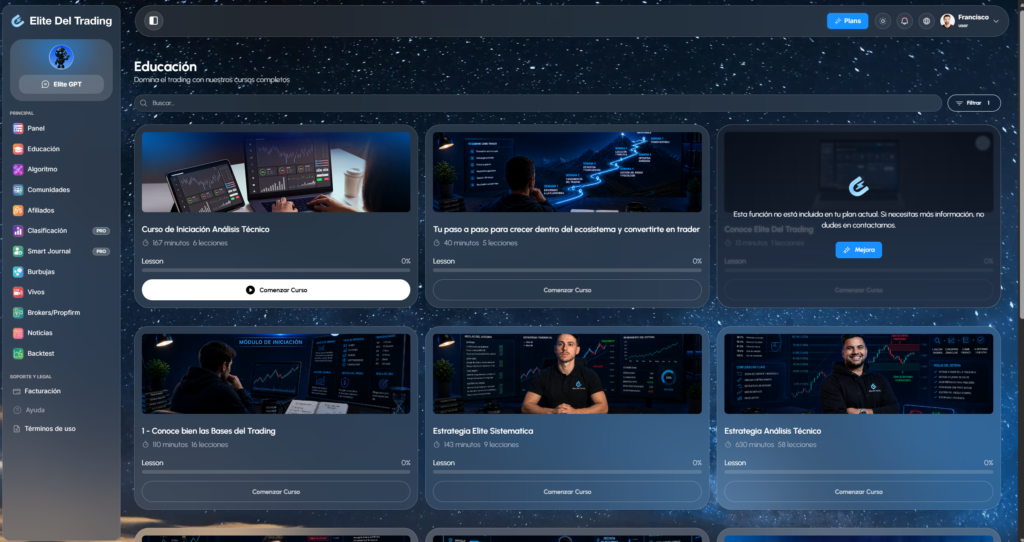Image resolution: width=1024 pixels, height=542 pixels.
Task: Open the Afiliados sidebar icon
Action: pyautogui.click(x=18, y=210)
